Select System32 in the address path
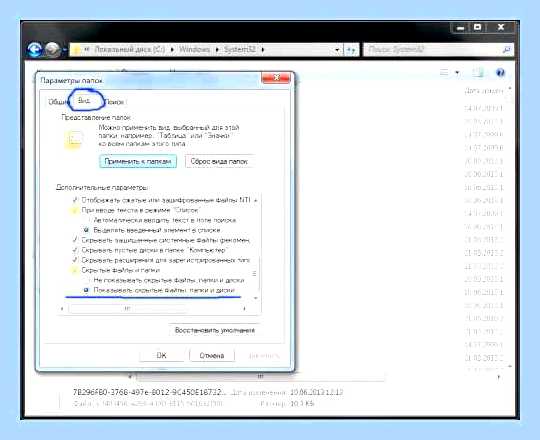540x440 pixels. 240,49
